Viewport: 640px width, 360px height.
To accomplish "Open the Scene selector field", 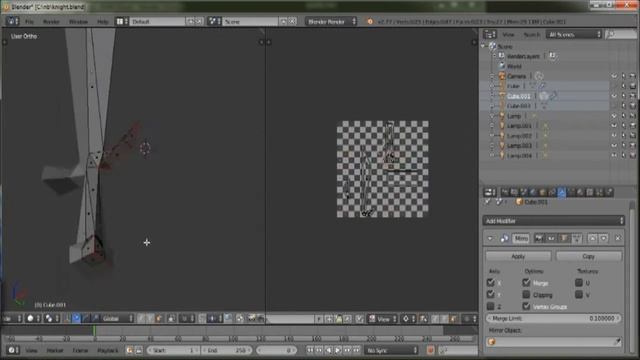I will point(250,21).
